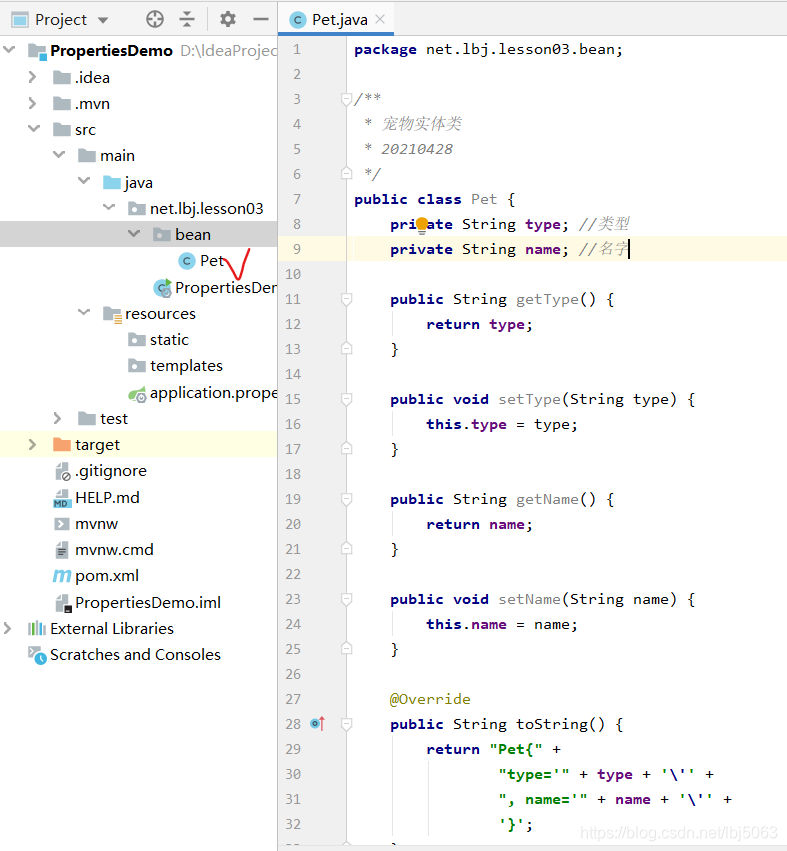The height and width of the screenshot is (851, 787).
Task: Click the pom.xml Maven m icon
Action: coord(62,576)
